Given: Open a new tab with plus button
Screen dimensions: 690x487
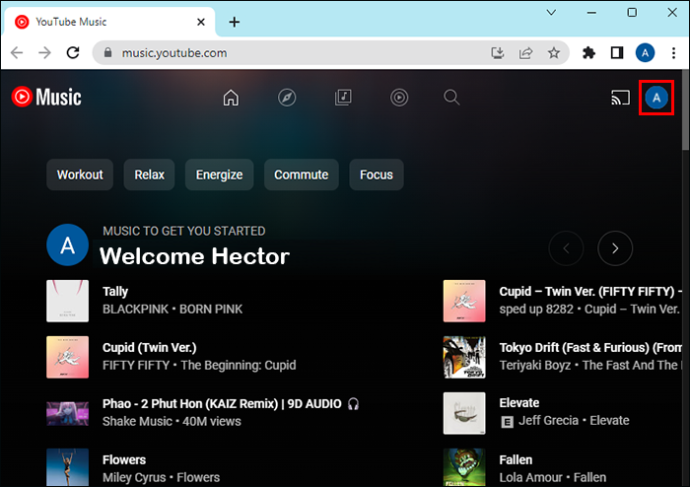Looking at the screenshot, I should tap(235, 22).
